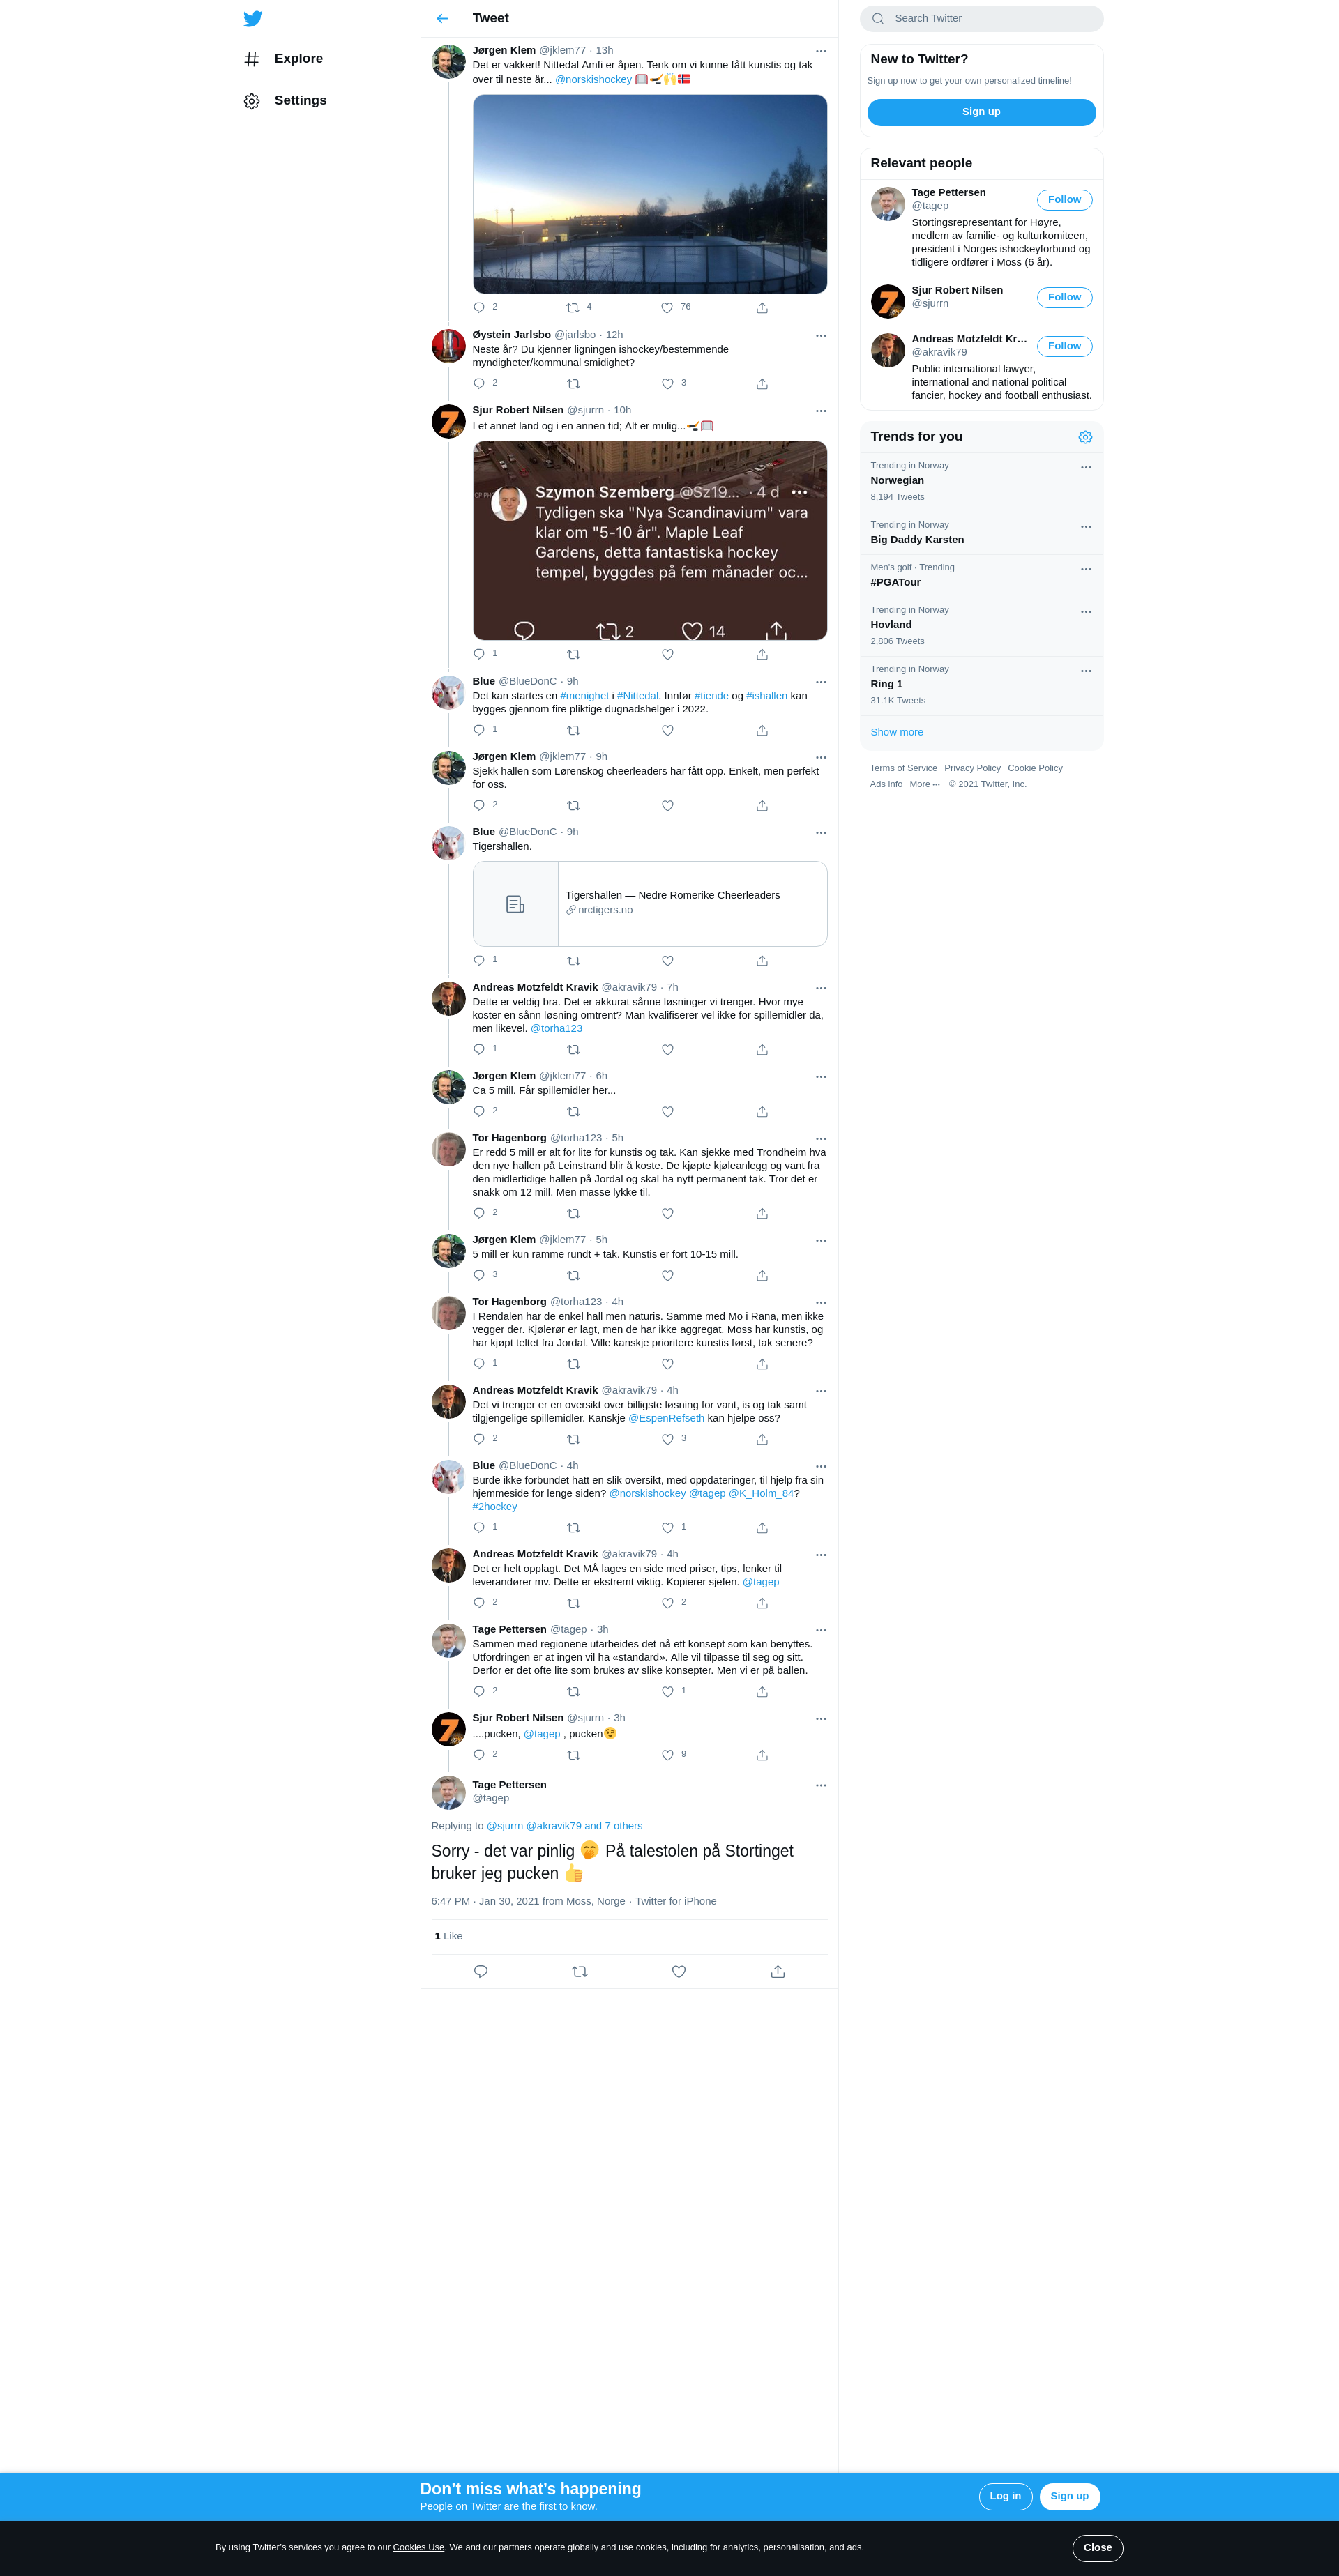Click Show more under trends
This screenshot has height=2576, width=1339.
[x=897, y=732]
